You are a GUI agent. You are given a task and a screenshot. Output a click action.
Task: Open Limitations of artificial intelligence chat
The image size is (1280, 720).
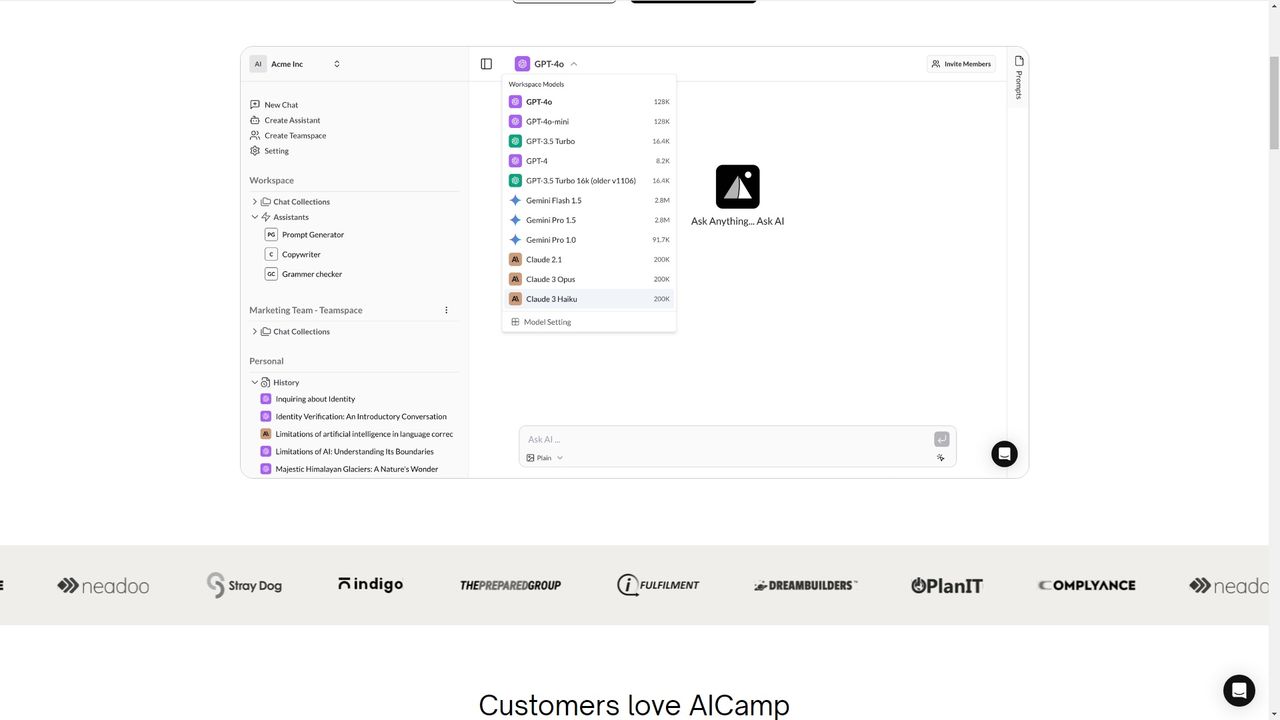(356, 434)
